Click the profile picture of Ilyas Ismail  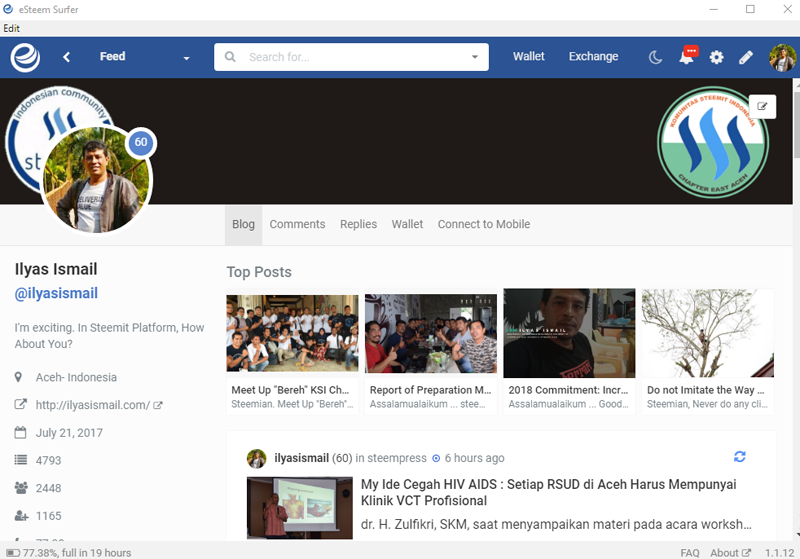(97, 181)
